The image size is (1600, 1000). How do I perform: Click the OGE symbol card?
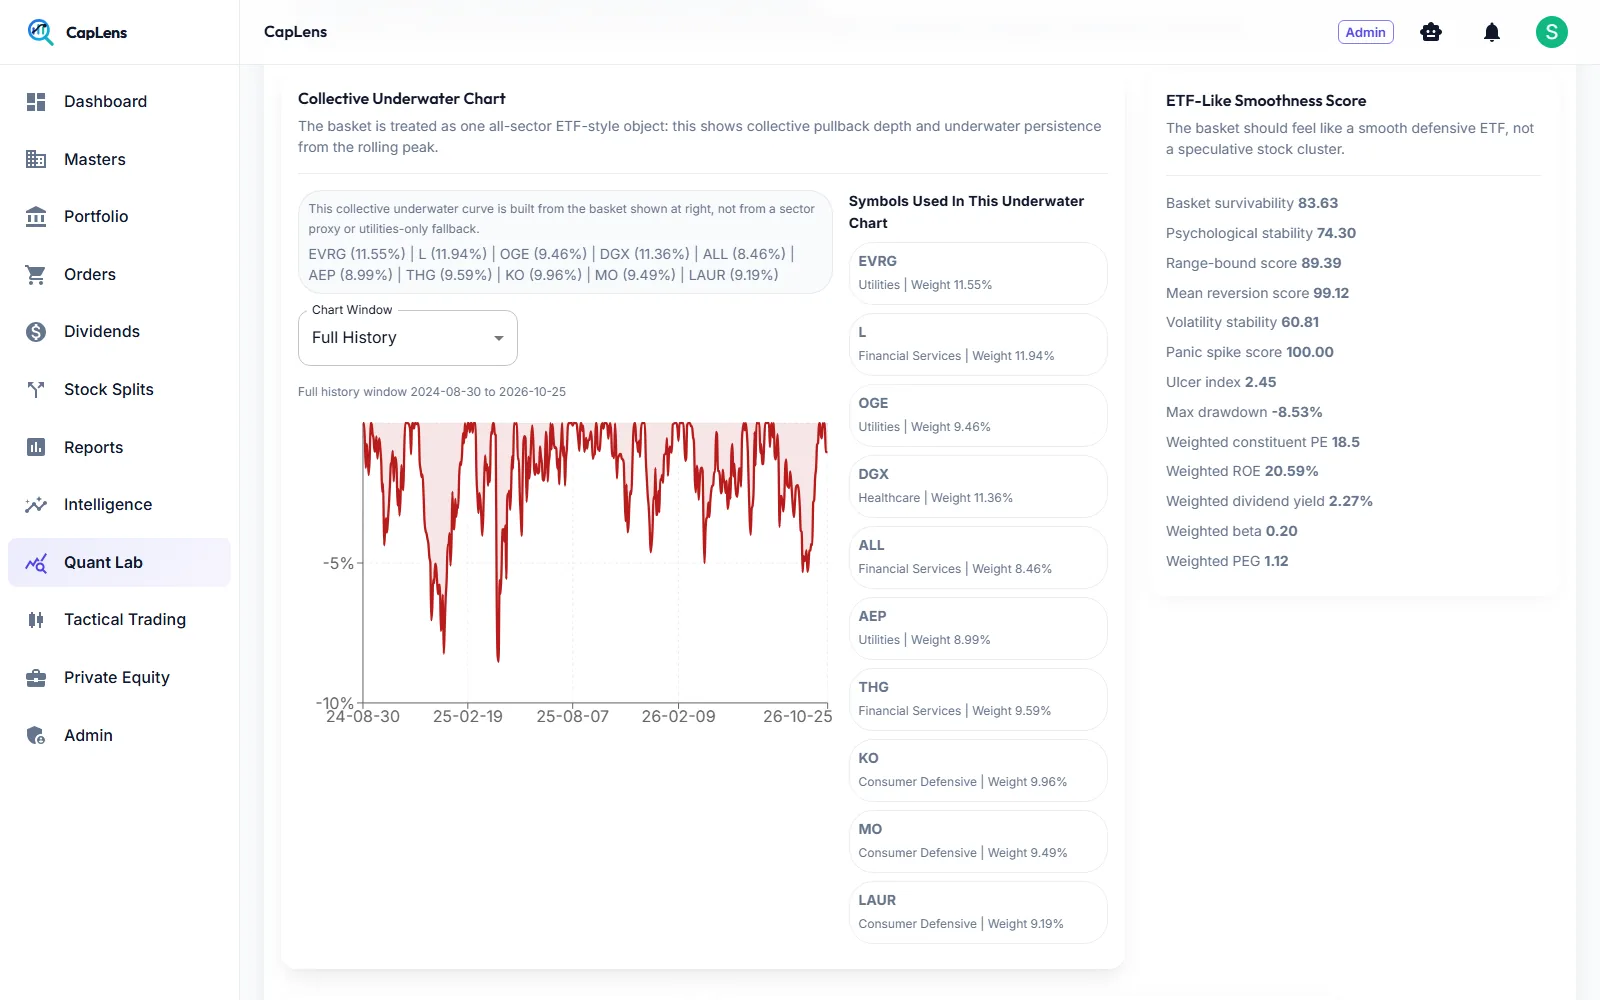click(x=978, y=415)
